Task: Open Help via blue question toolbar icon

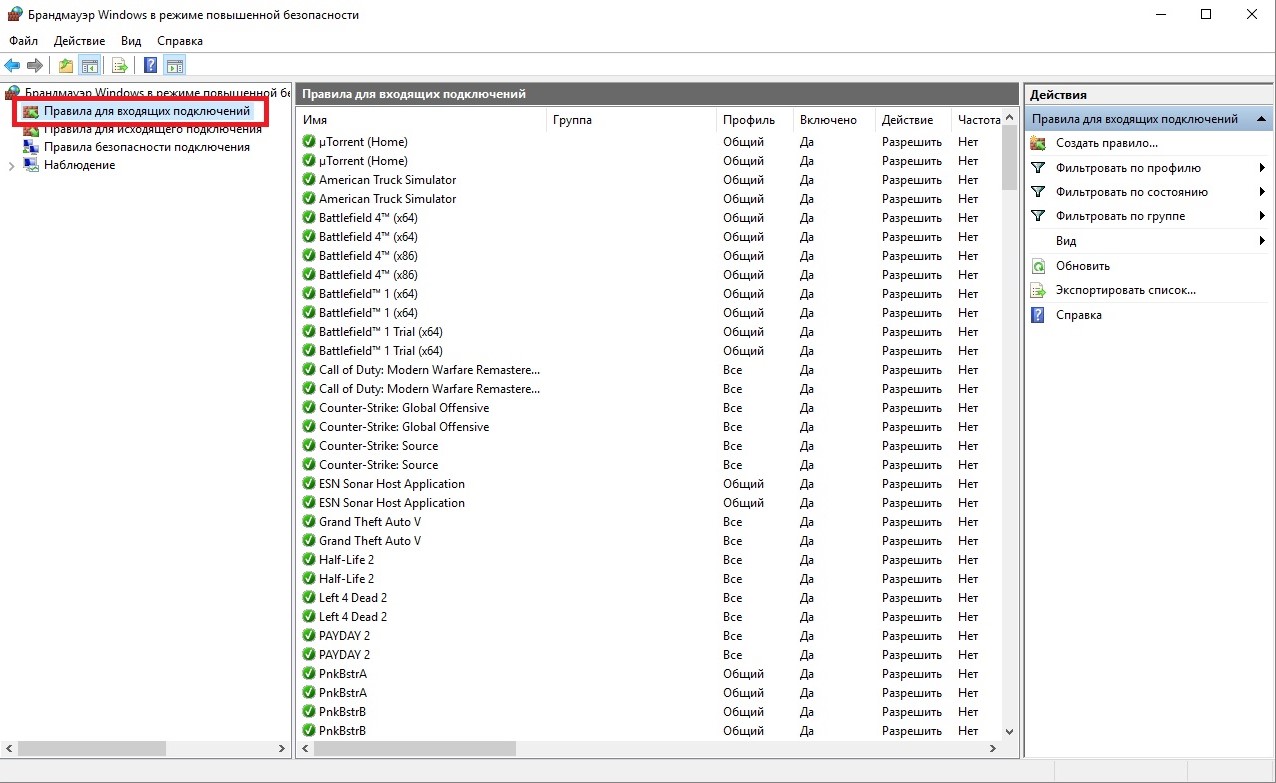Action: tap(151, 66)
